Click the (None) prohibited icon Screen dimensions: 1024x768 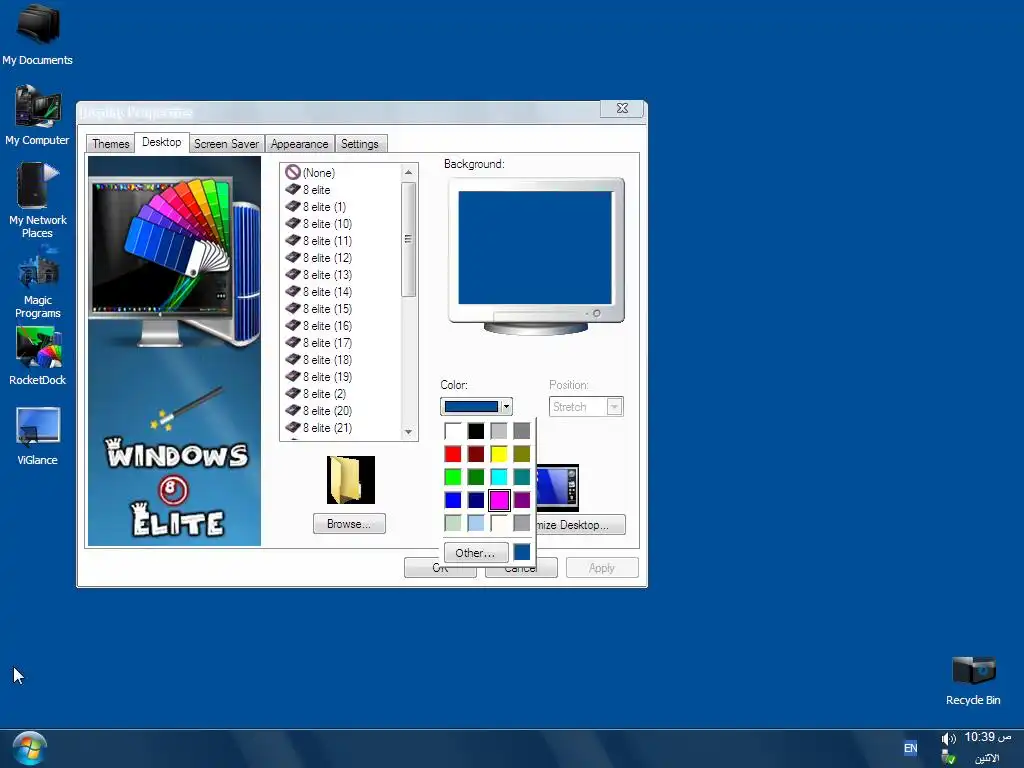point(293,172)
